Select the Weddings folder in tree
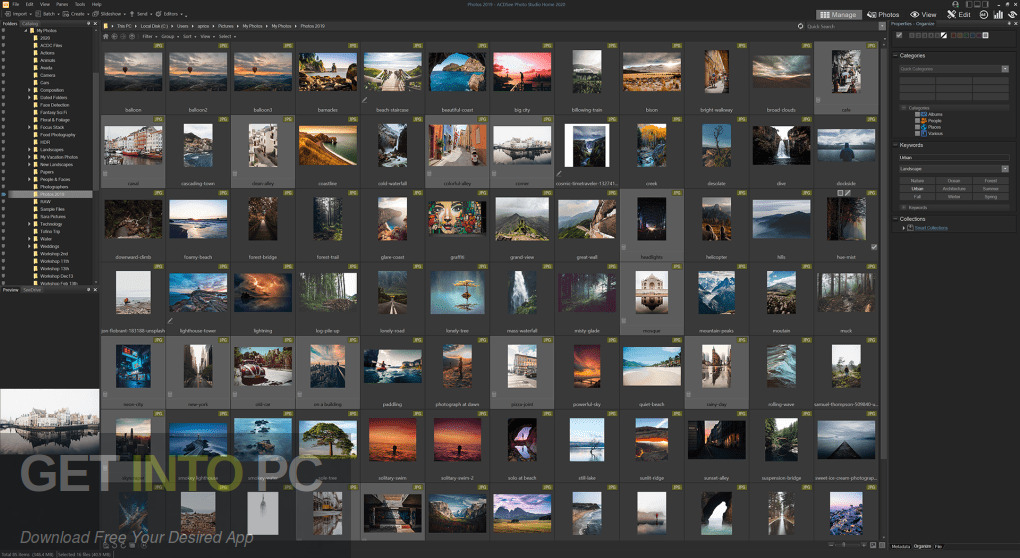This screenshot has height=558, width=1020. 49,246
